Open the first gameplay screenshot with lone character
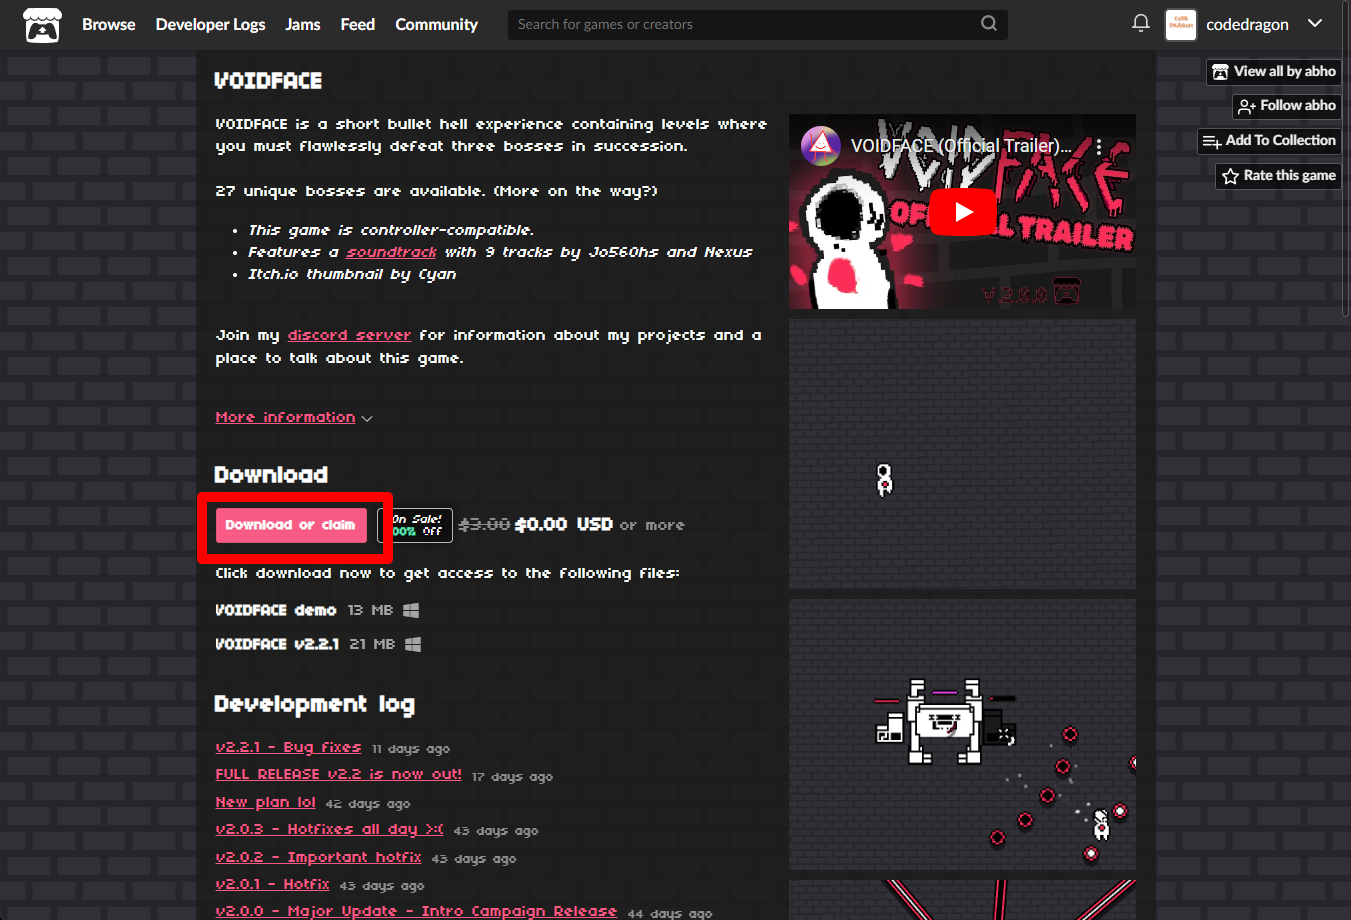This screenshot has height=920, width=1351. [x=962, y=454]
